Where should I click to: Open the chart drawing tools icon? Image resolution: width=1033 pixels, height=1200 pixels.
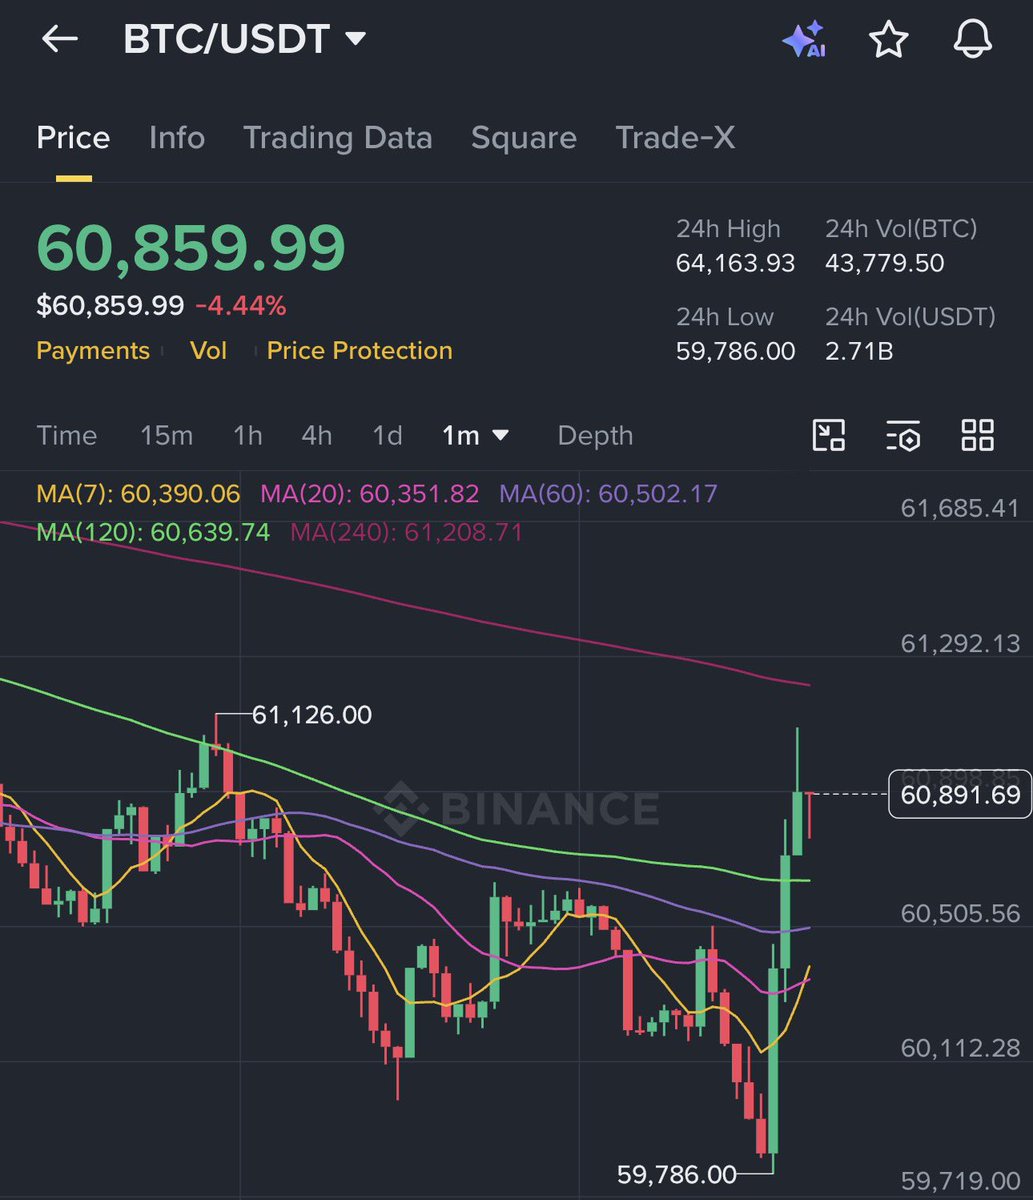[829, 435]
